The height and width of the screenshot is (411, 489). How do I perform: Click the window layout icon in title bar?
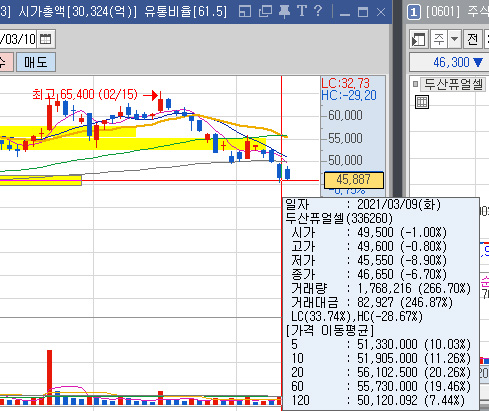(x=245, y=12)
